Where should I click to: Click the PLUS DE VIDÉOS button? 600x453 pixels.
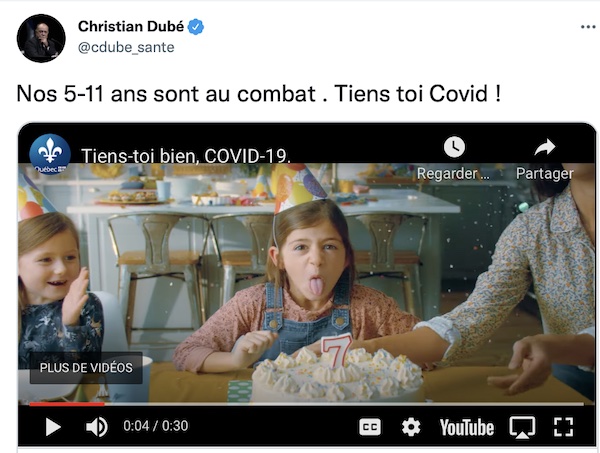point(86,368)
